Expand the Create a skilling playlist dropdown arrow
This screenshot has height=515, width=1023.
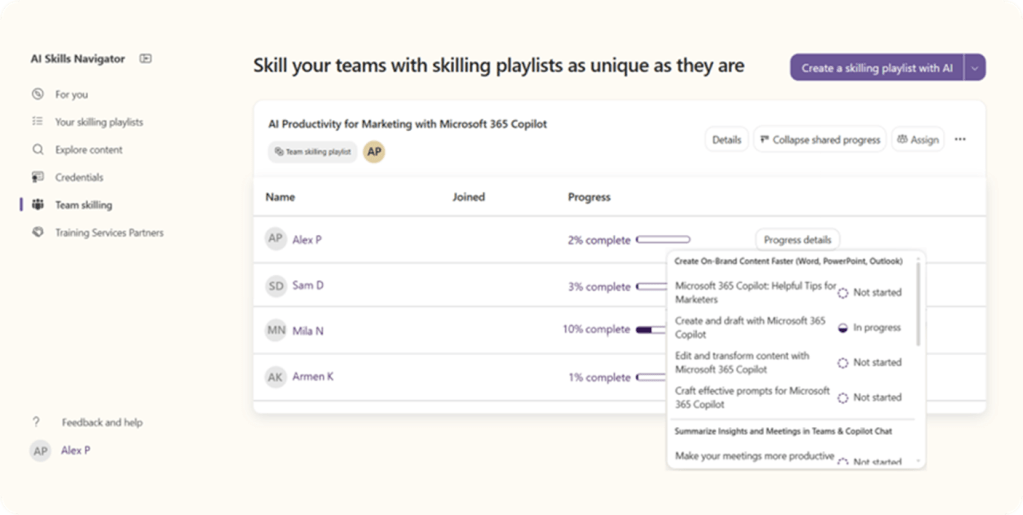[x=975, y=68]
